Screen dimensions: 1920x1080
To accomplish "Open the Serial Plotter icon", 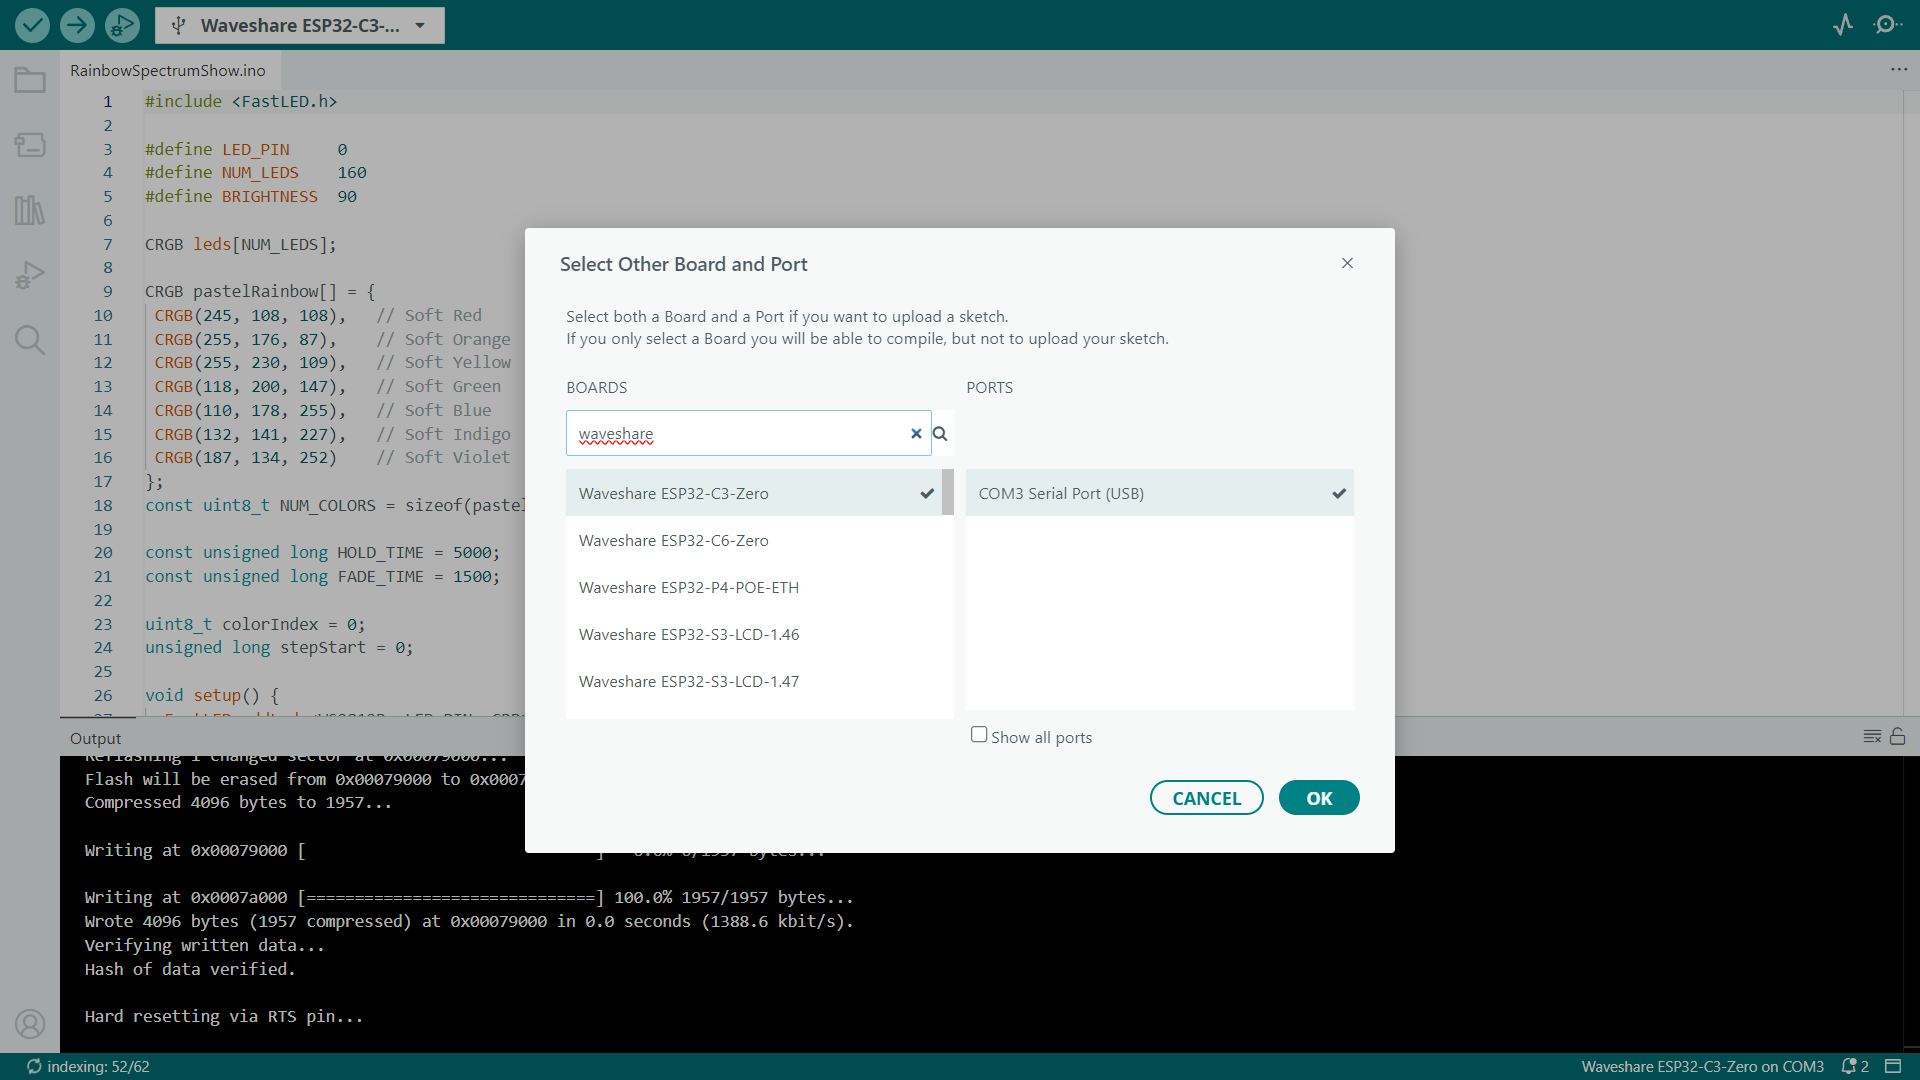I will tap(1843, 25).
